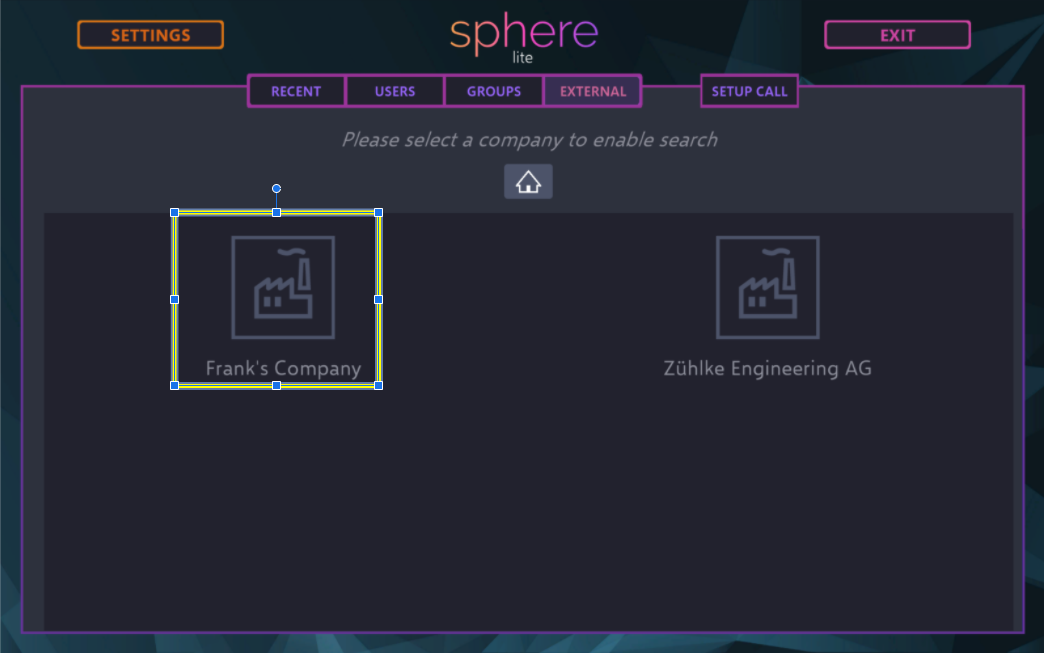Click the home icon button
The height and width of the screenshot is (653, 1044).
528,182
